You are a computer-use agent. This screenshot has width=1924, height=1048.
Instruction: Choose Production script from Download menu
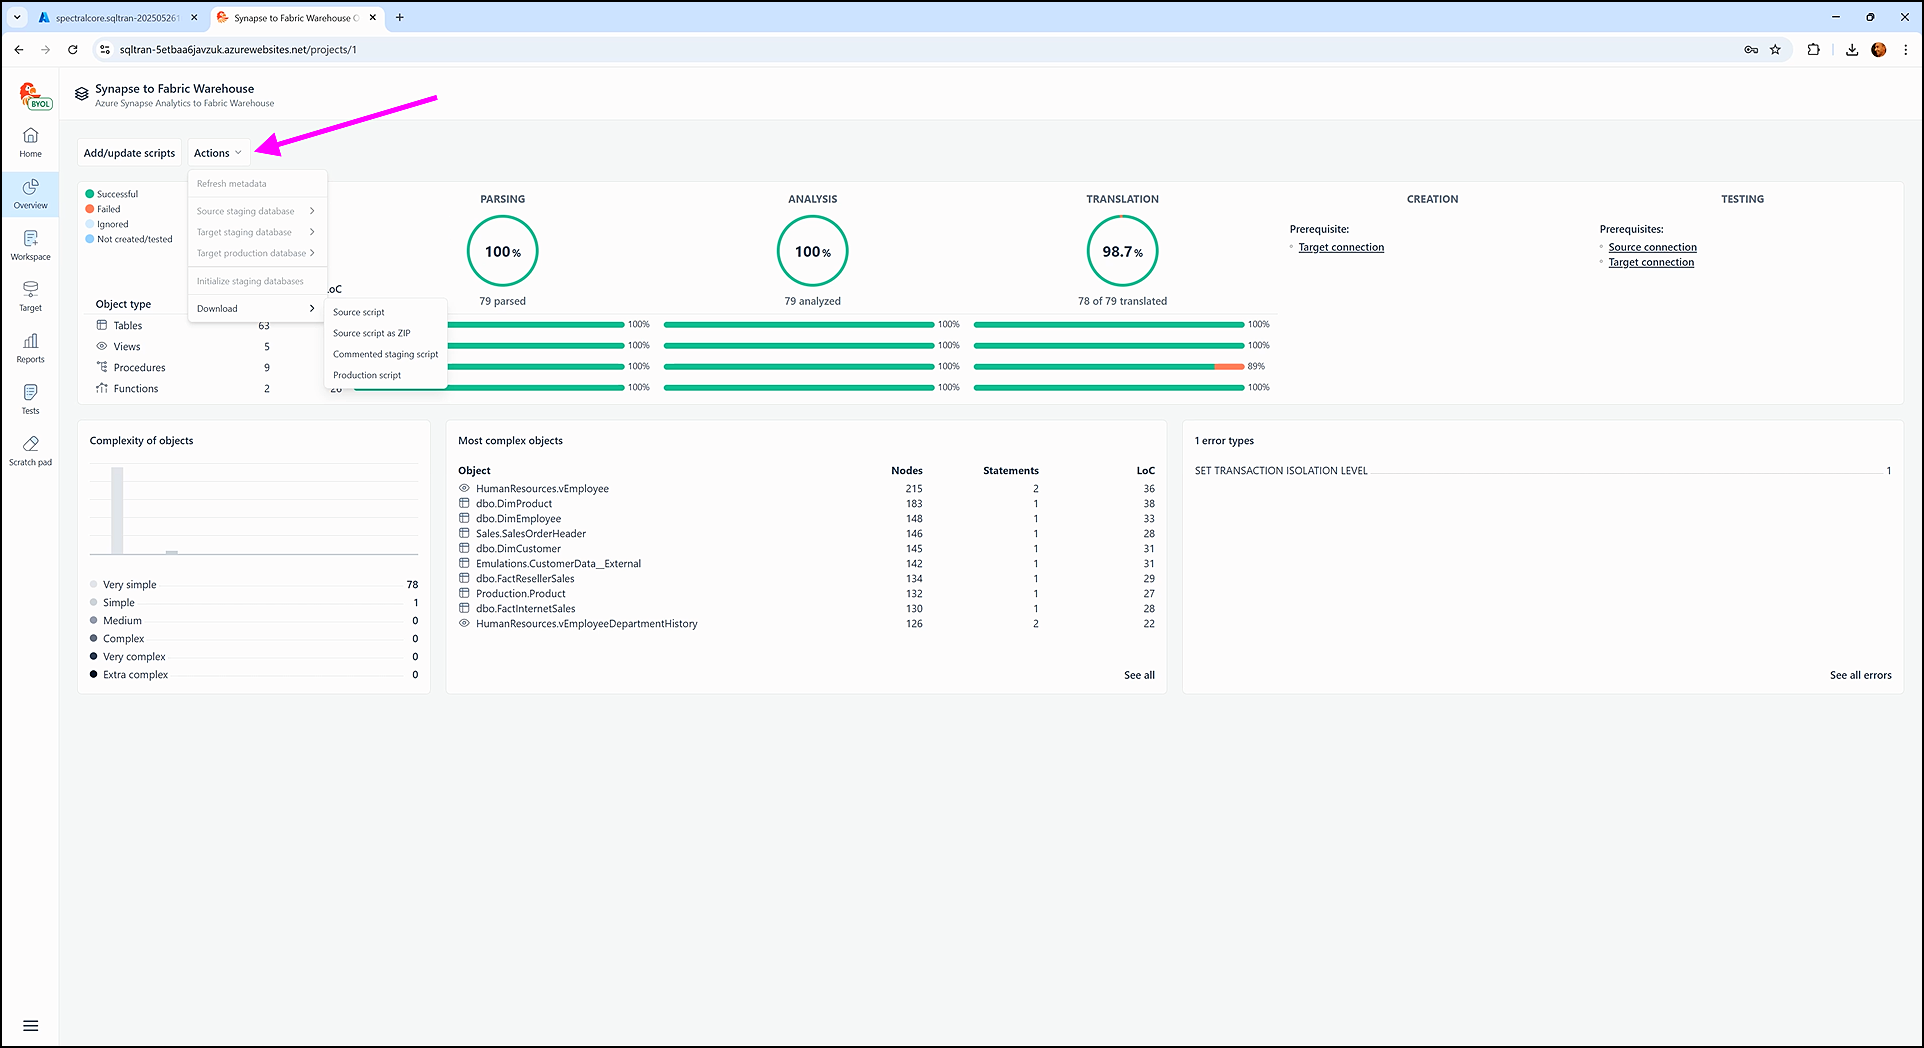(367, 375)
